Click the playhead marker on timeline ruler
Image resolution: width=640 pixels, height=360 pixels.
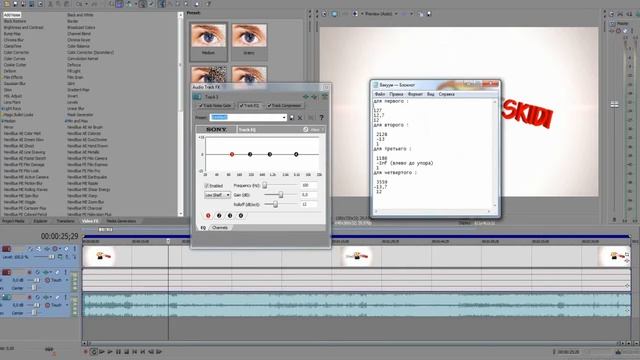coord(168,241)
